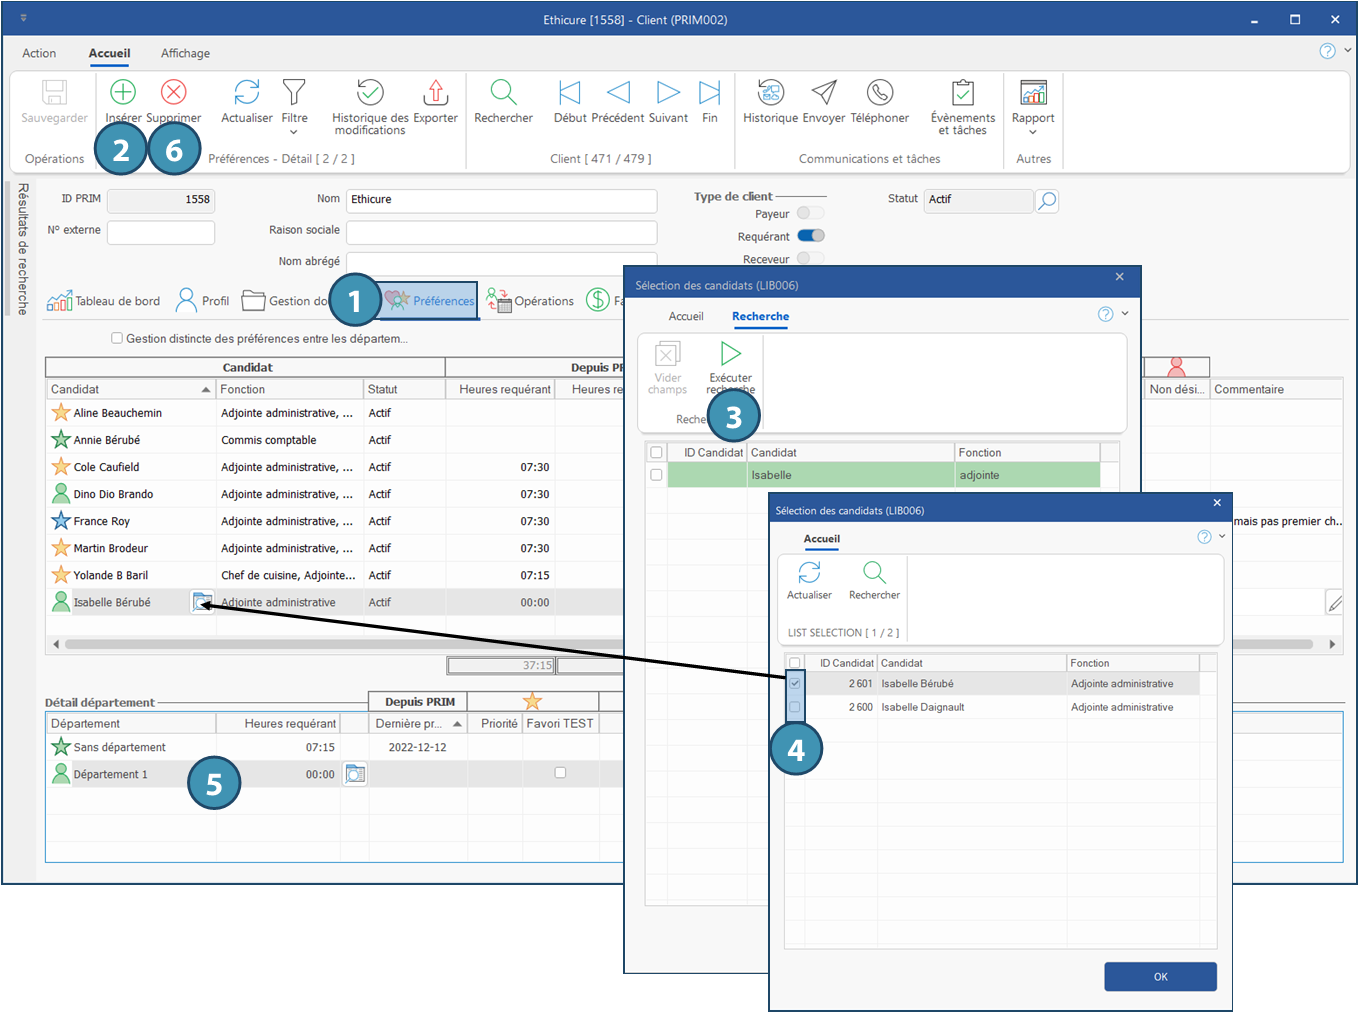Jump to Début first record
The width and height of the screenshot is (1359, 1012).
[x=570, y=94]
